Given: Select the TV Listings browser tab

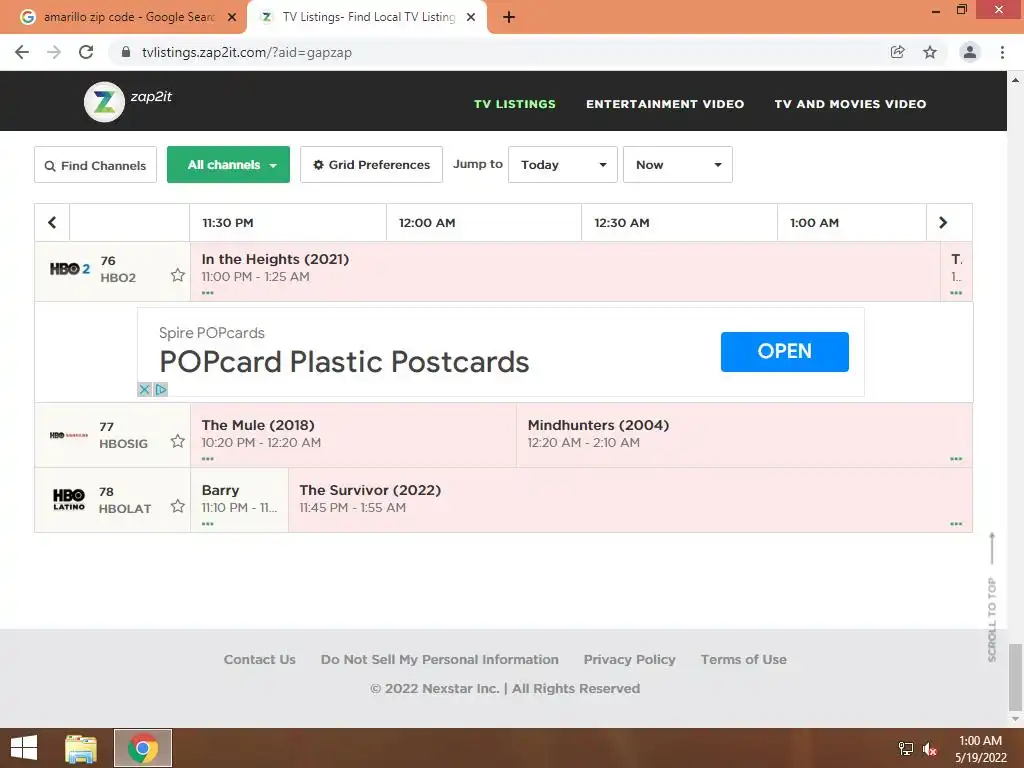Looking at the screenshot, I should (367, 18).
